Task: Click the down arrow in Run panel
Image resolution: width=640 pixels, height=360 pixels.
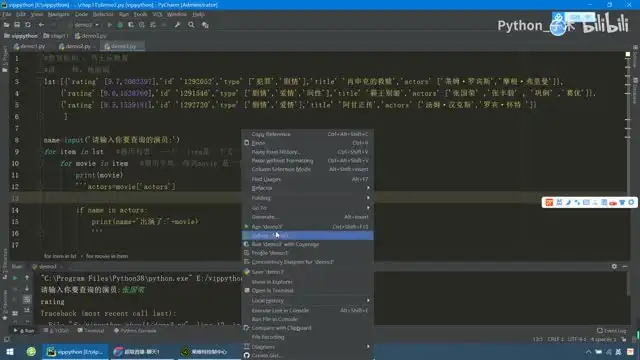Action: tap(27, 289)
